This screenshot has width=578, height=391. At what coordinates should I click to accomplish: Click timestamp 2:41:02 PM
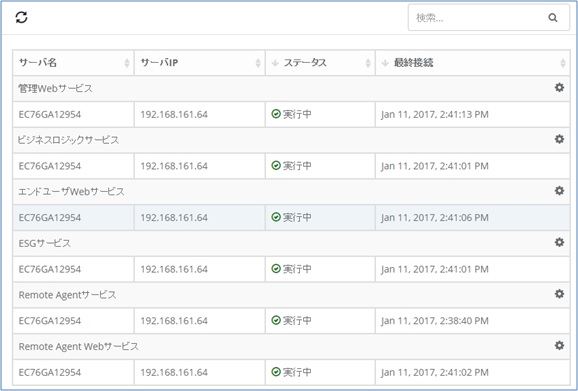click(435, 373)
